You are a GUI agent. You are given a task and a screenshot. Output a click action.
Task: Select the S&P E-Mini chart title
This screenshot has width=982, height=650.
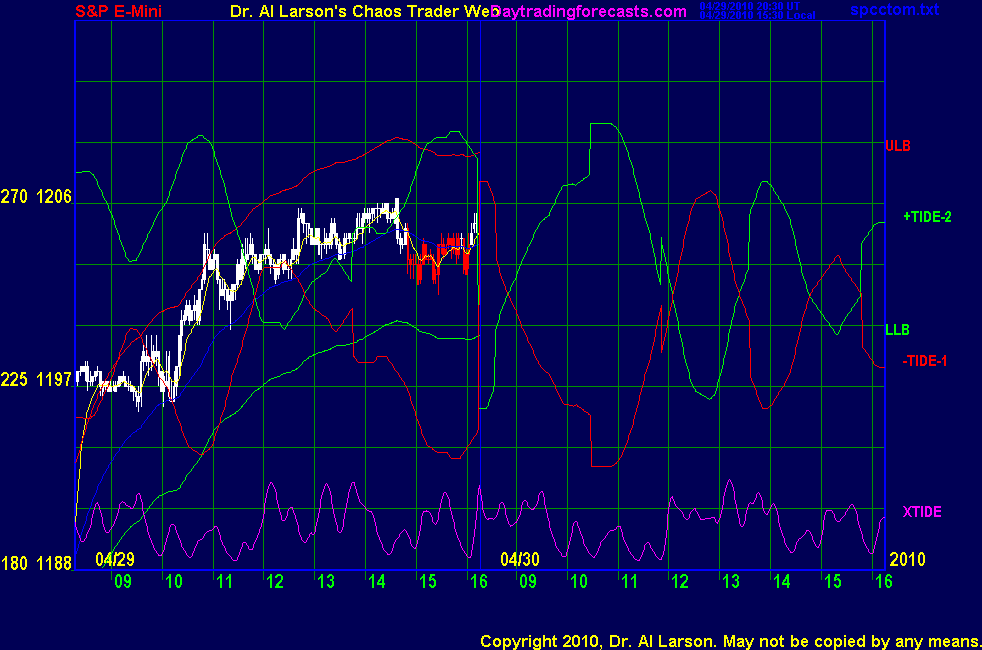tap(118, 11)
